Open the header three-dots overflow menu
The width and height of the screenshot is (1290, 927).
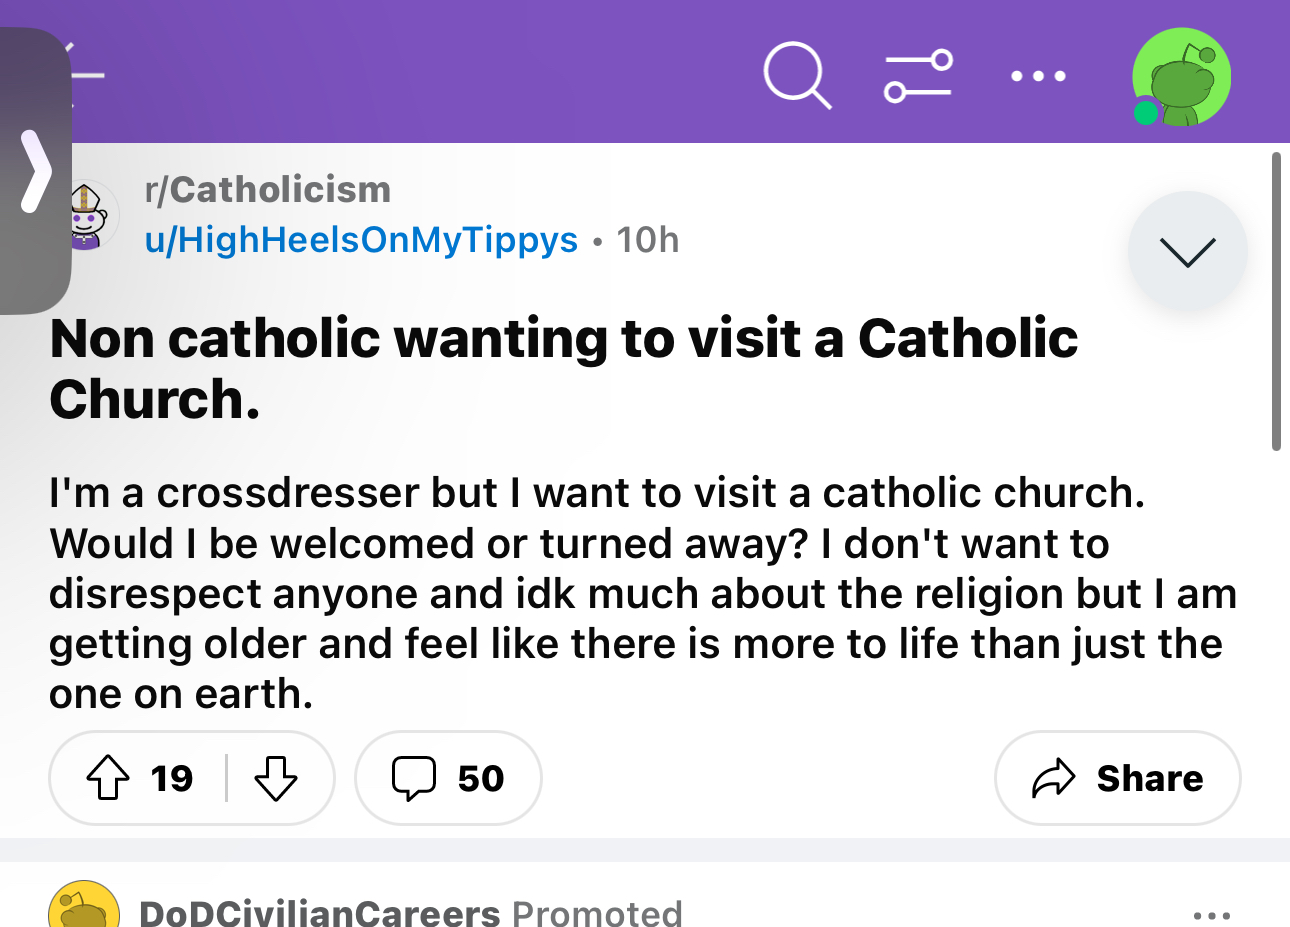[x=1038, y=76]
